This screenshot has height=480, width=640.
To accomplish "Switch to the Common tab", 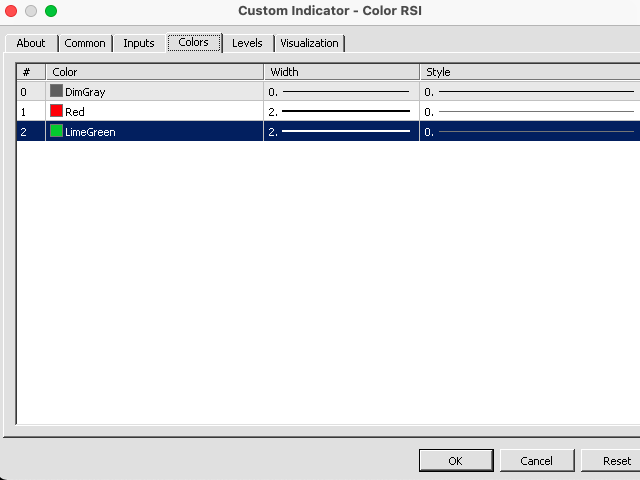I will tap(85, 43).
